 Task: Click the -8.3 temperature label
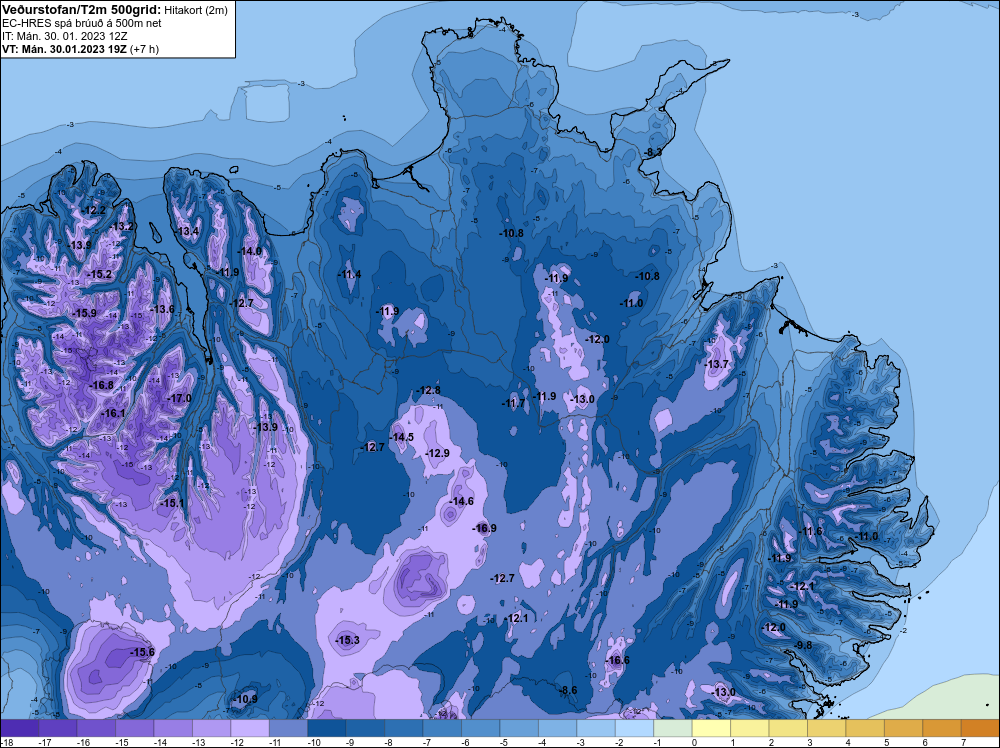(653, 152)
